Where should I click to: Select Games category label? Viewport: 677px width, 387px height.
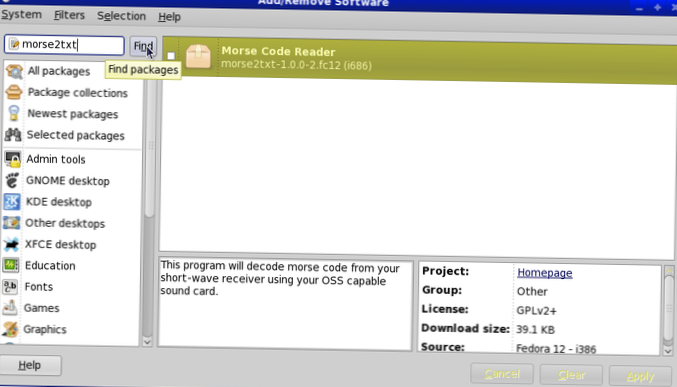41,308
